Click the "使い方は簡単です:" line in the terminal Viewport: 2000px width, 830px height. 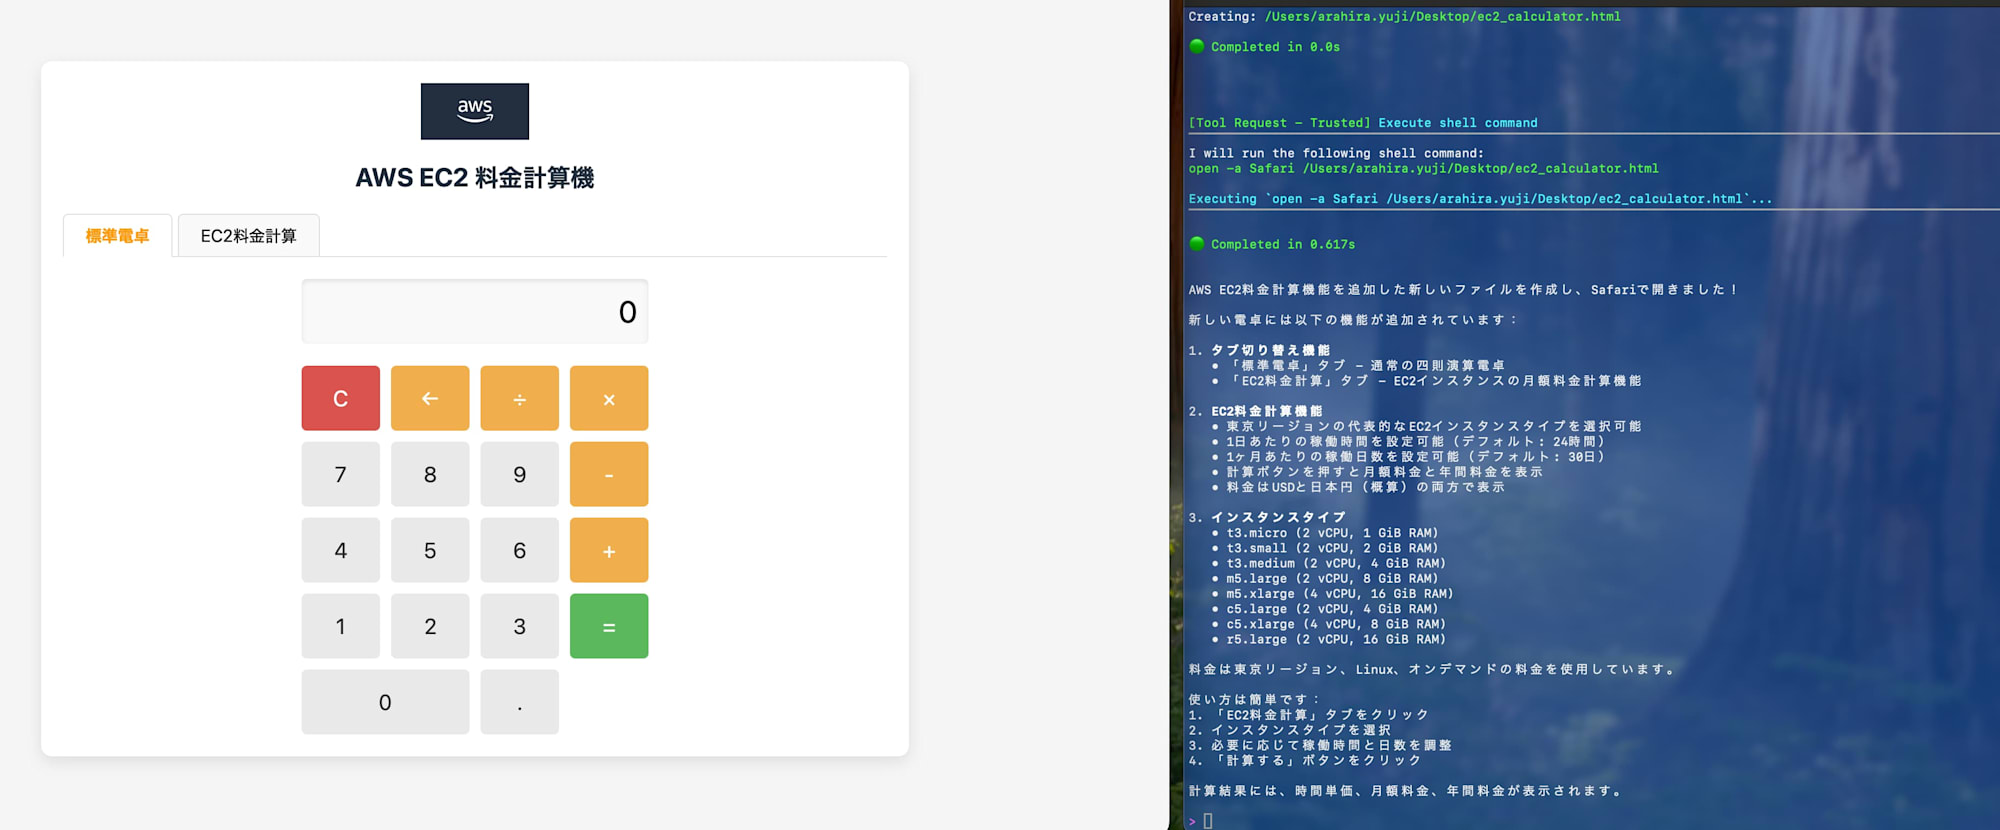[1255, 699]
